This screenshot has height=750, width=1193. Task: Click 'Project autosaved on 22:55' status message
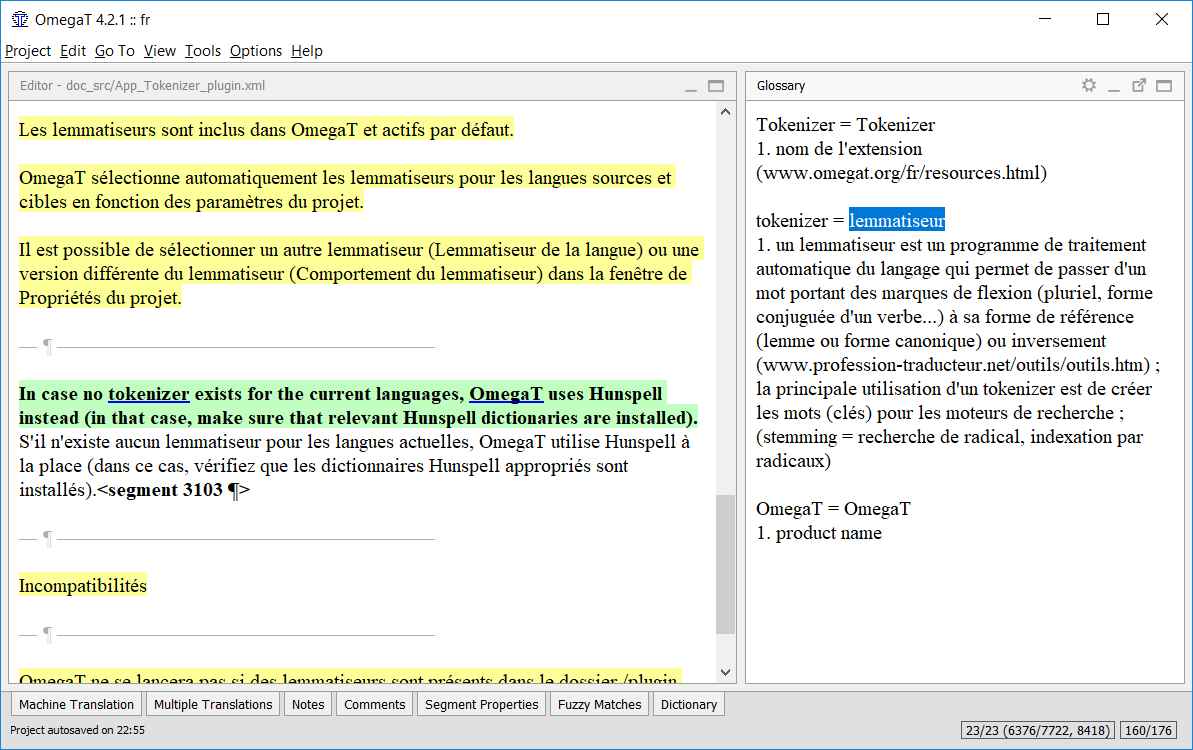tap(78, 730)
